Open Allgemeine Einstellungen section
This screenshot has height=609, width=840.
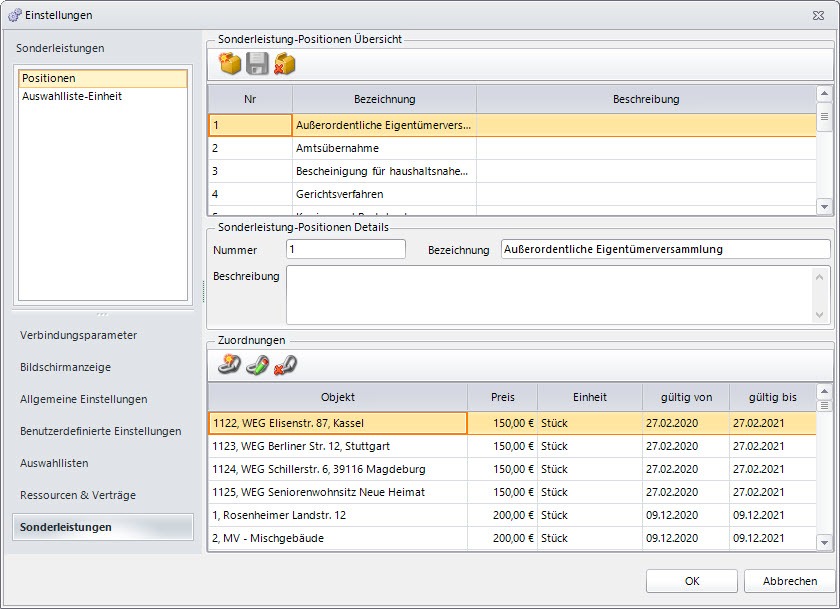pyautogui.click(x=84, y=399)
